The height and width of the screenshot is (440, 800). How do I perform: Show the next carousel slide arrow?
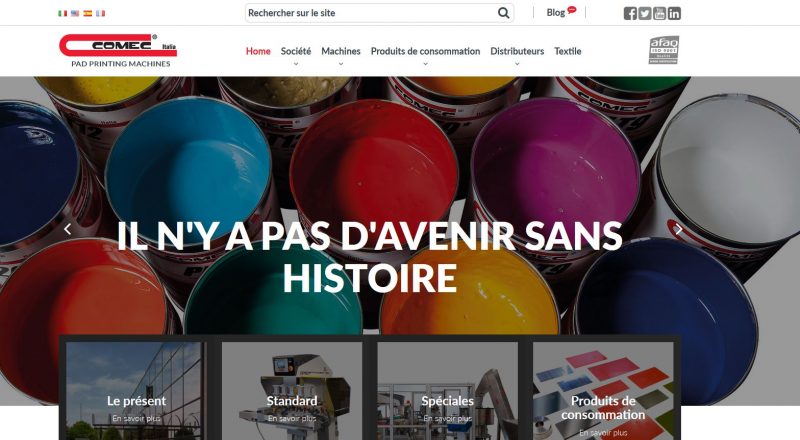(x=679, y=229)
